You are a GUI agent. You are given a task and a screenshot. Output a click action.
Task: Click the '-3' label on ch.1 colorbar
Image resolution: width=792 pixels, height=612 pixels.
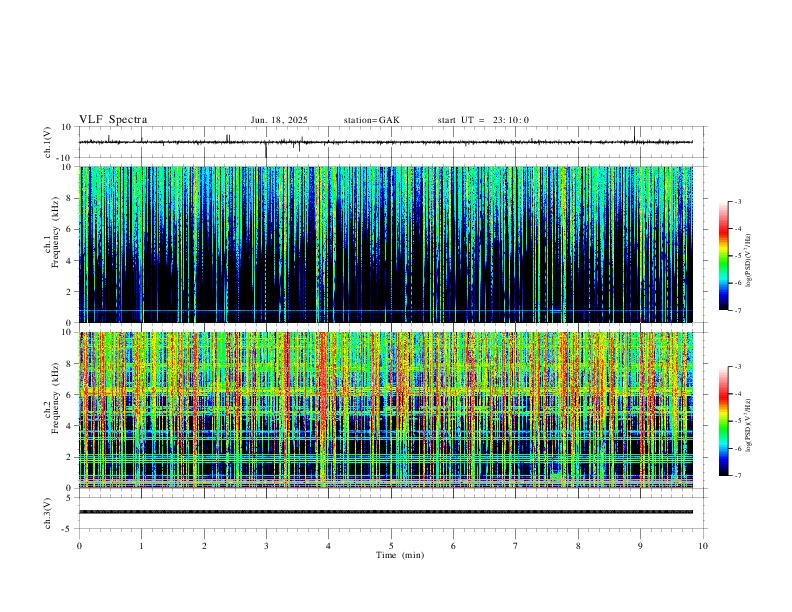point(737,201)
